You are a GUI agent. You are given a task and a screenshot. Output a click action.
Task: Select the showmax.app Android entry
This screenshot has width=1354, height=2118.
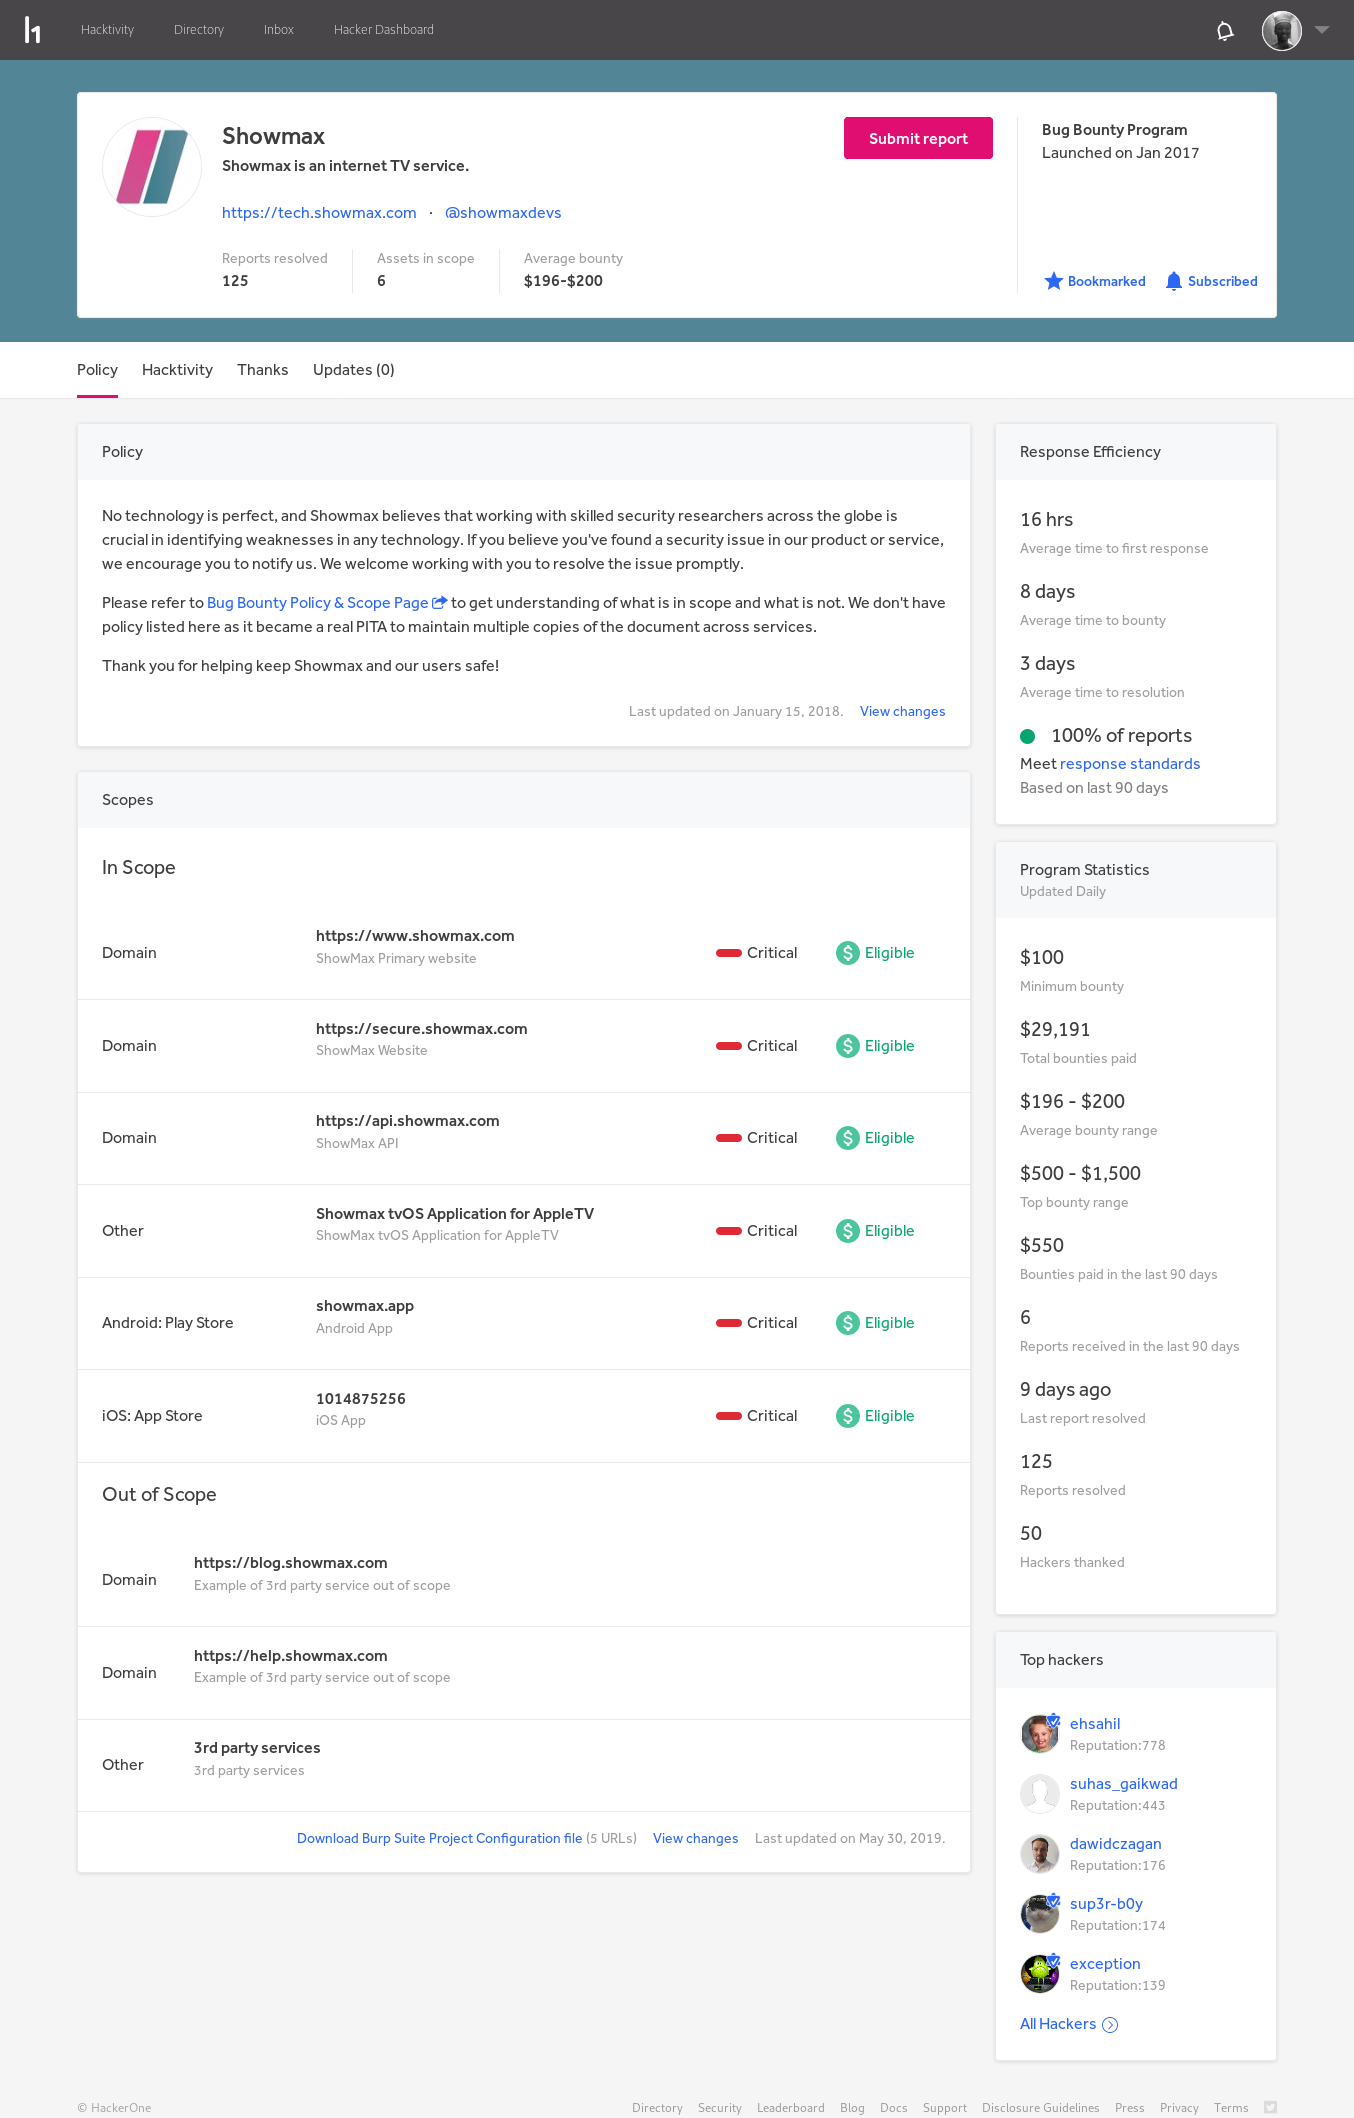tap(365, 1306)
